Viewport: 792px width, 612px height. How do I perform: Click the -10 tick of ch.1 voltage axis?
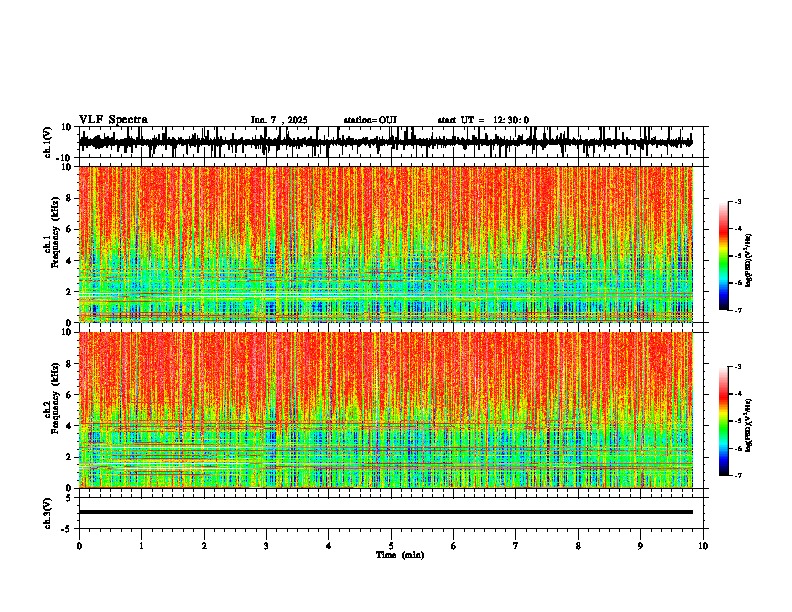[x=65, y=158]
